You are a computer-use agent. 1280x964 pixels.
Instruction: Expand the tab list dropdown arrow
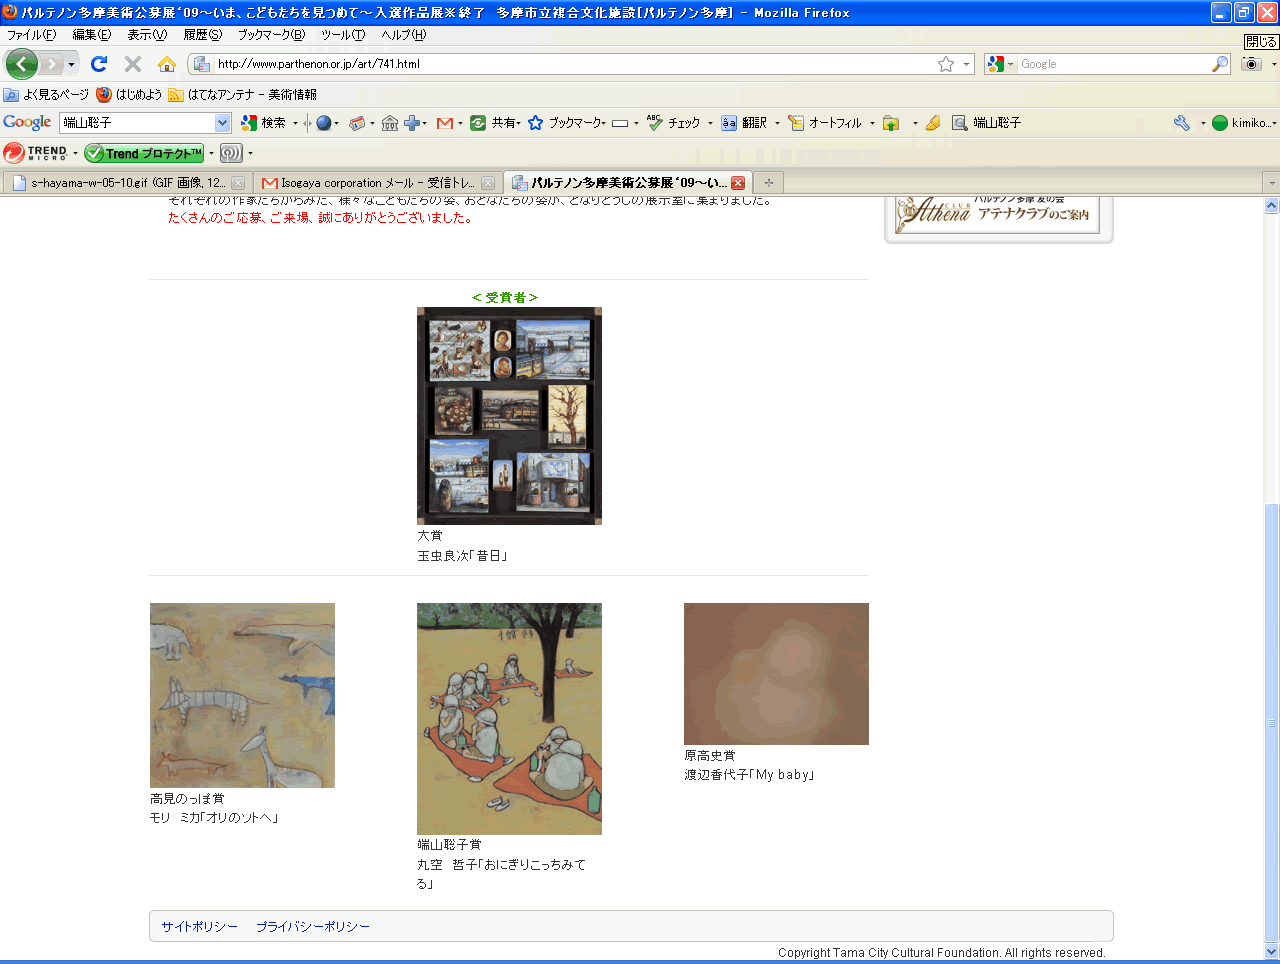pyautogui.click(x=1271, y=183)
